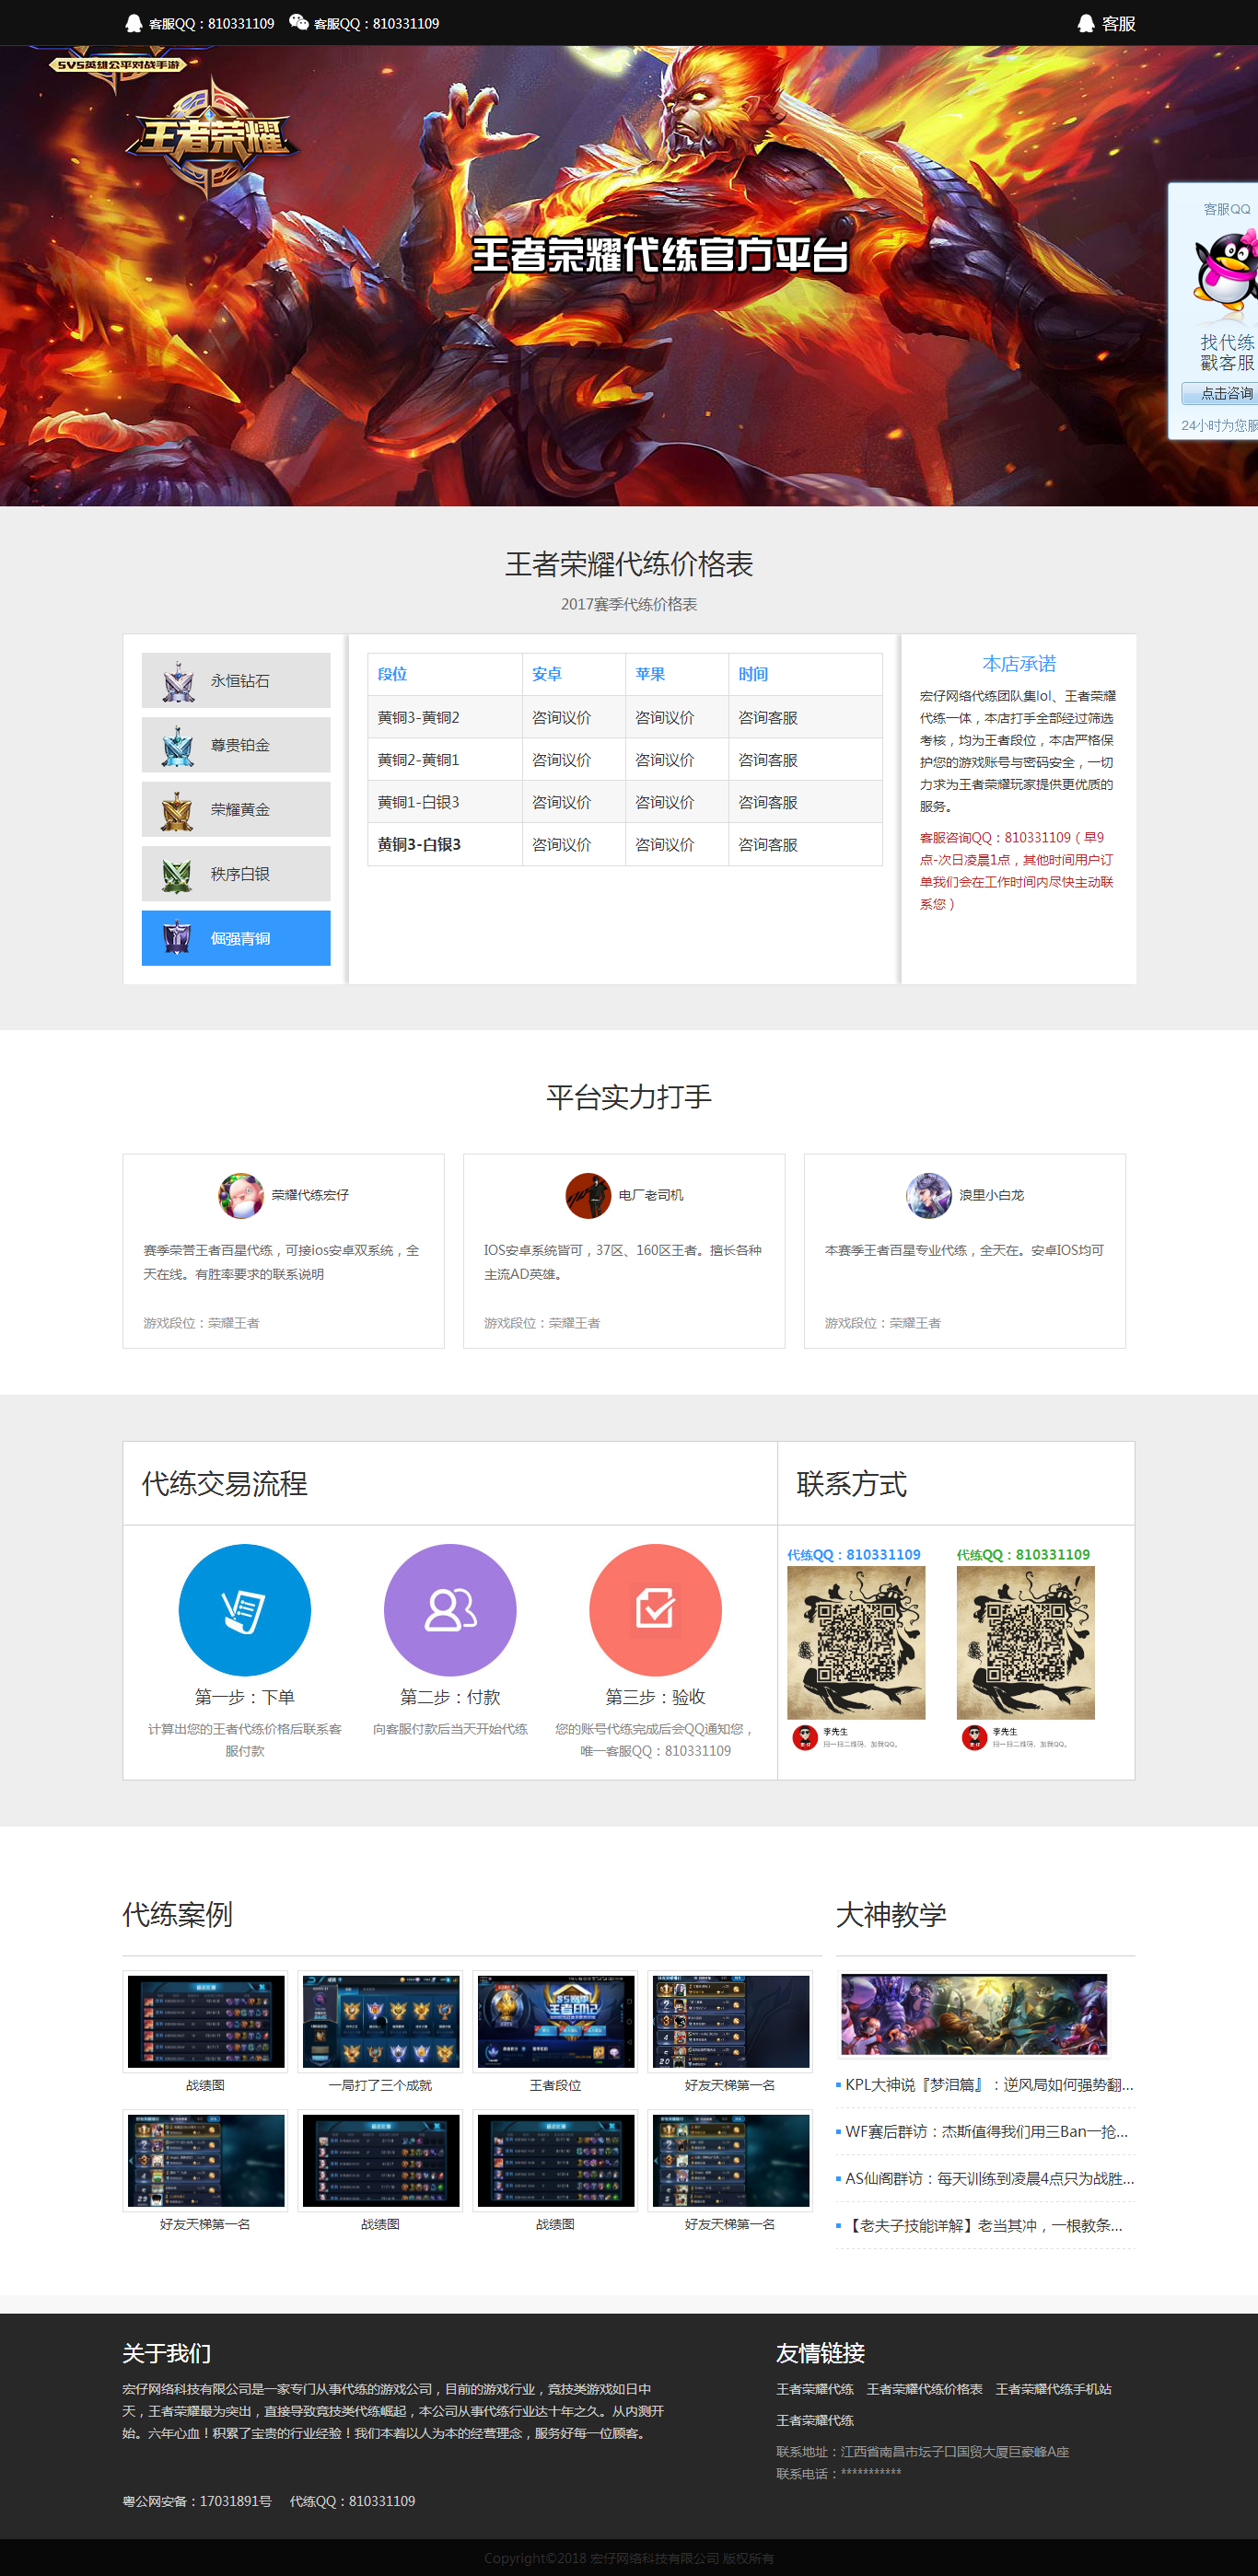The height and width of the screenshot is (2576, 1258).
Task: Open the 大神教学 banner image
Action: tap(974, 2014)
